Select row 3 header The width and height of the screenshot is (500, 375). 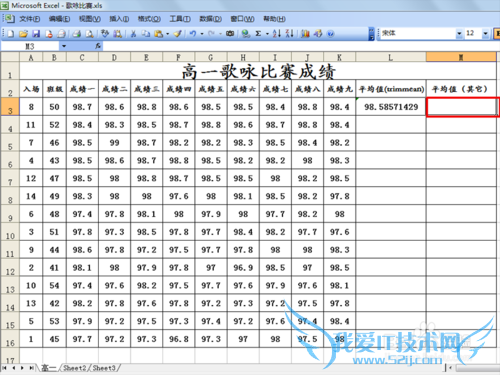coord(10,107)
